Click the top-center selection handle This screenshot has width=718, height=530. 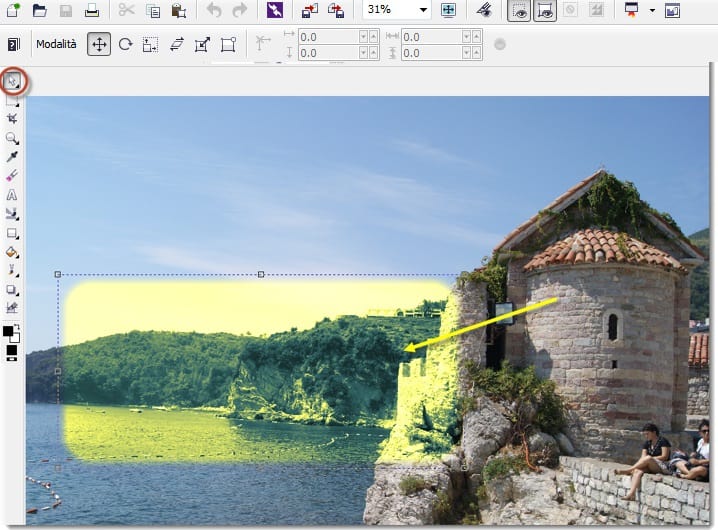click(261, 274)
